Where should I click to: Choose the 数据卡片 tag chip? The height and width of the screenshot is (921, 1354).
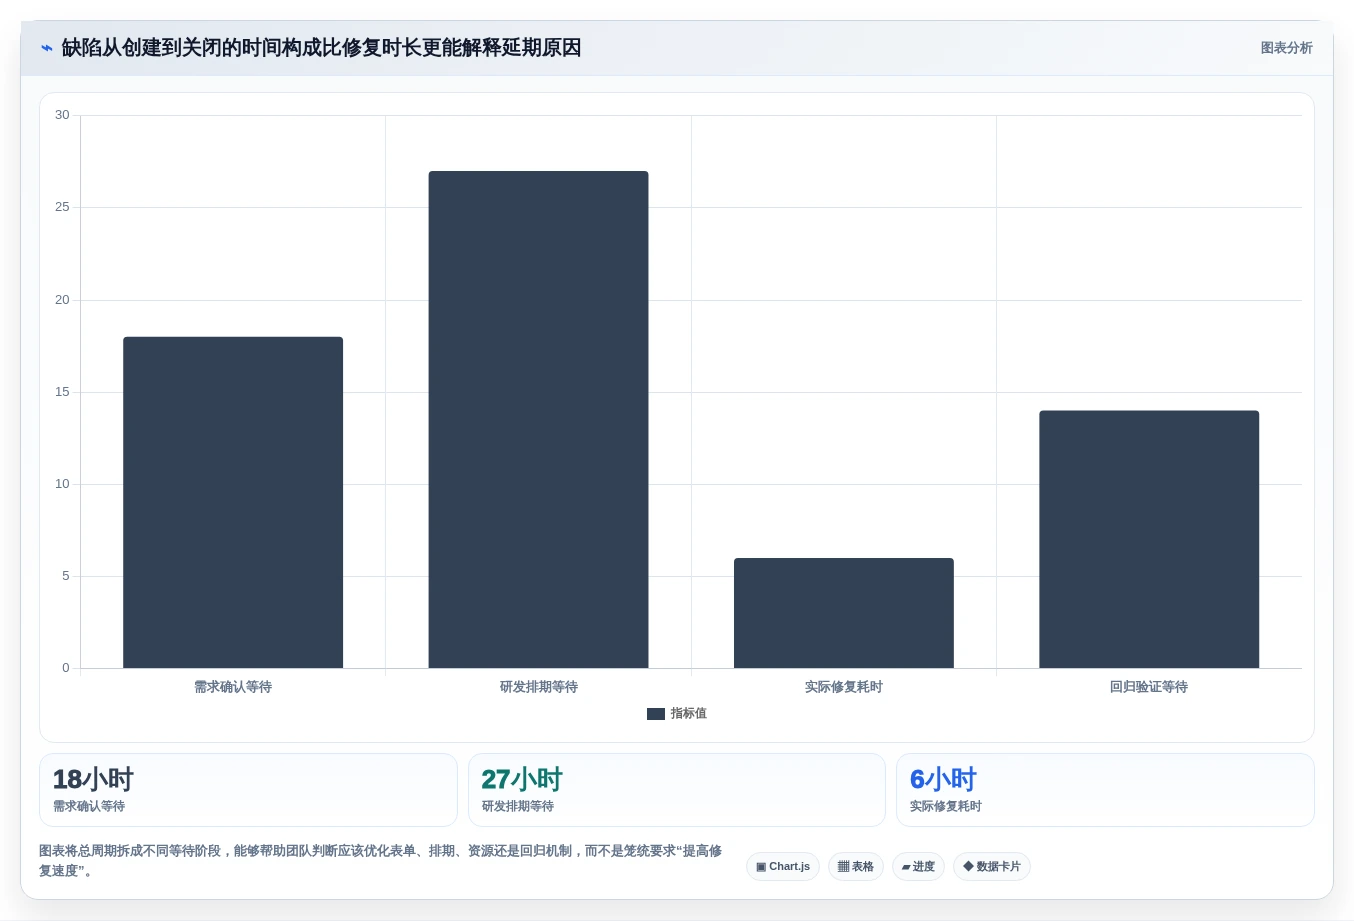pyautogui.click(x=992, y=866)
